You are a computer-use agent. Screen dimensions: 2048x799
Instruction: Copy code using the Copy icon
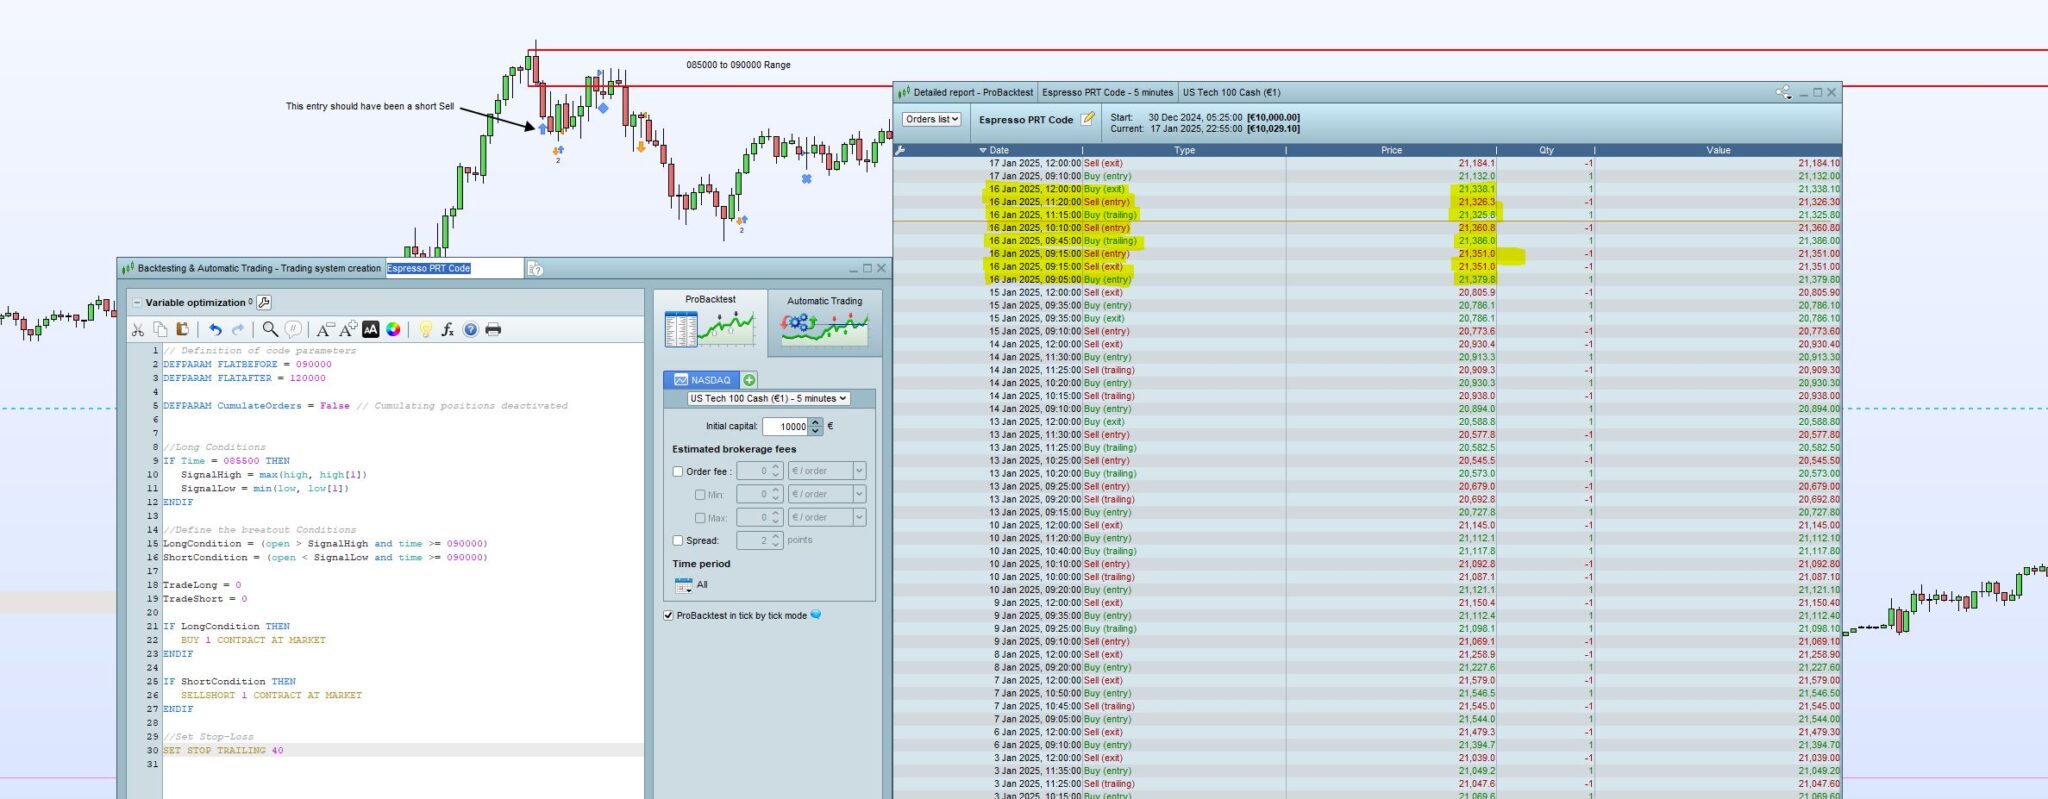point(160,329)
